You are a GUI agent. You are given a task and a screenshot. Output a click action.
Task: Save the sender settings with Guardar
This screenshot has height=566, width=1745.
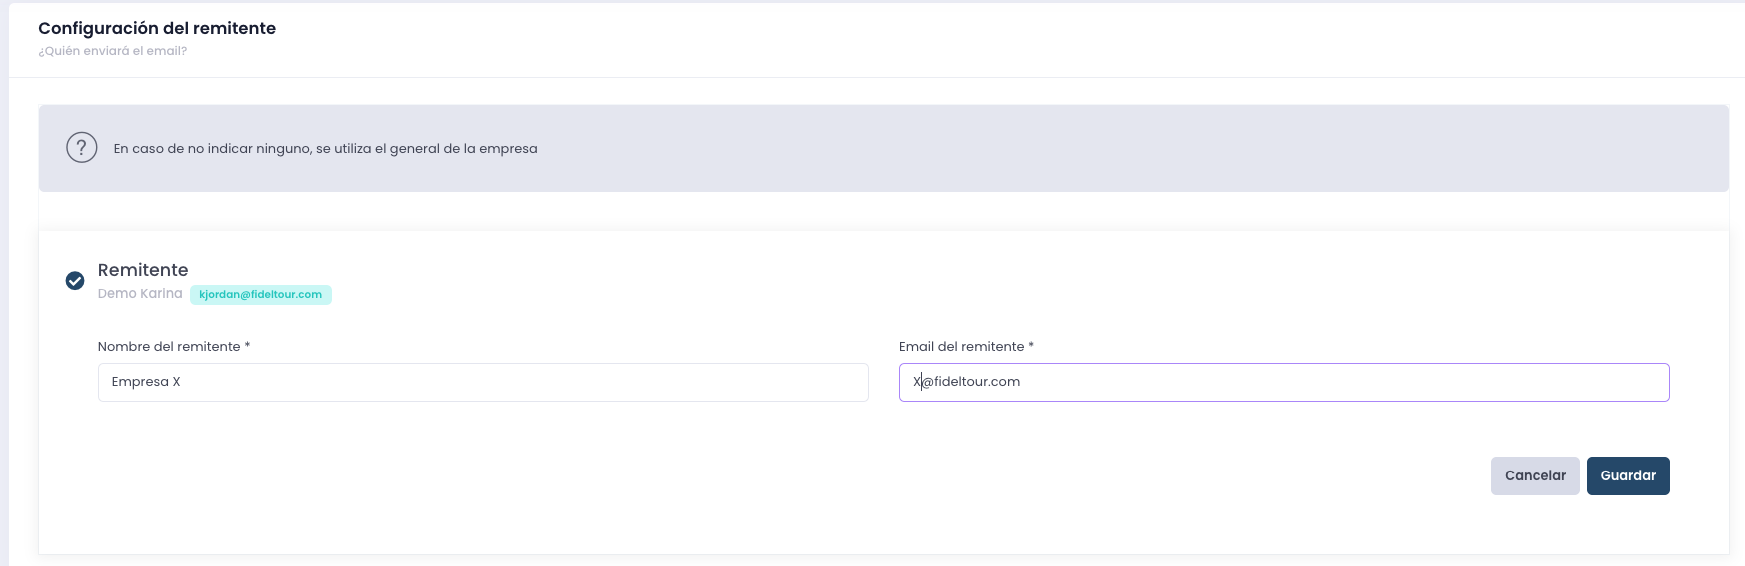1628,476
